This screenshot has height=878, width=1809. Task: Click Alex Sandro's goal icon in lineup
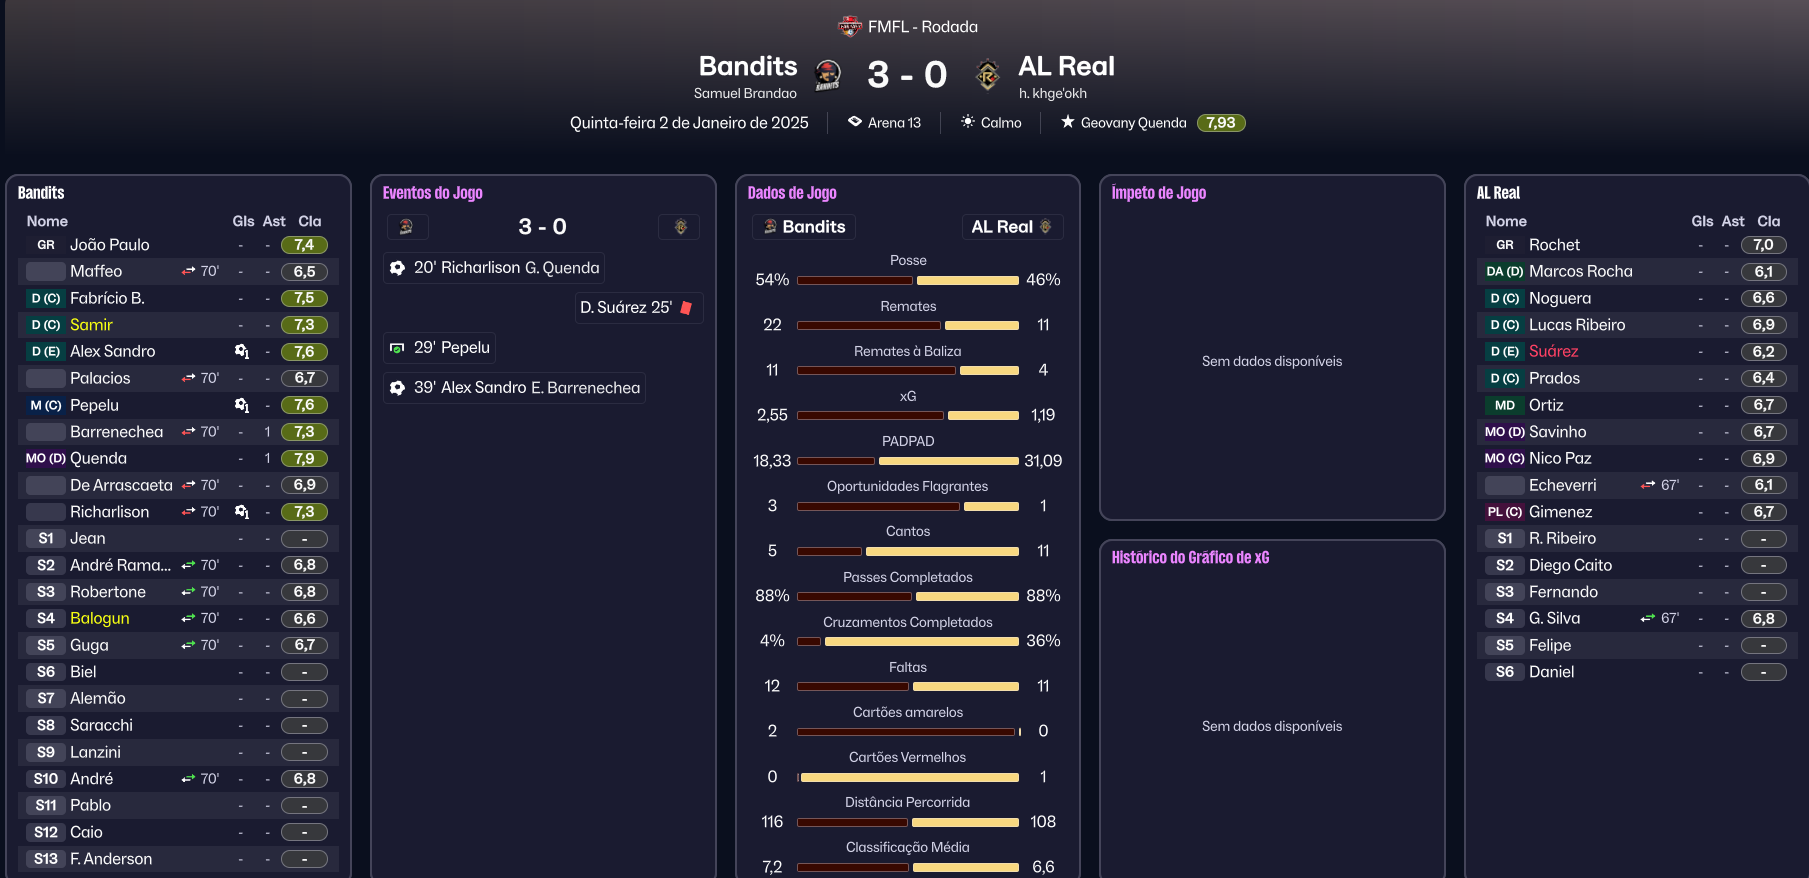click(241, 351)
